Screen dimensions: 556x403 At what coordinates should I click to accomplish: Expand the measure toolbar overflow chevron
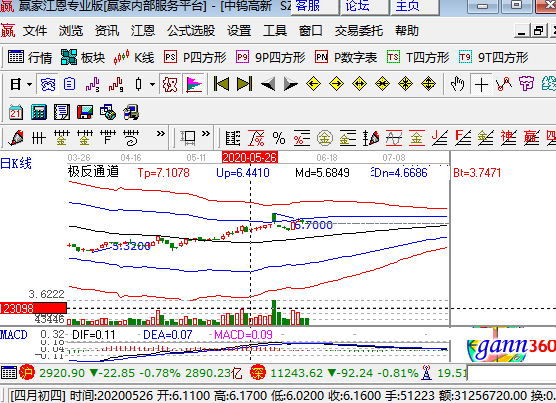pos(206,134)
